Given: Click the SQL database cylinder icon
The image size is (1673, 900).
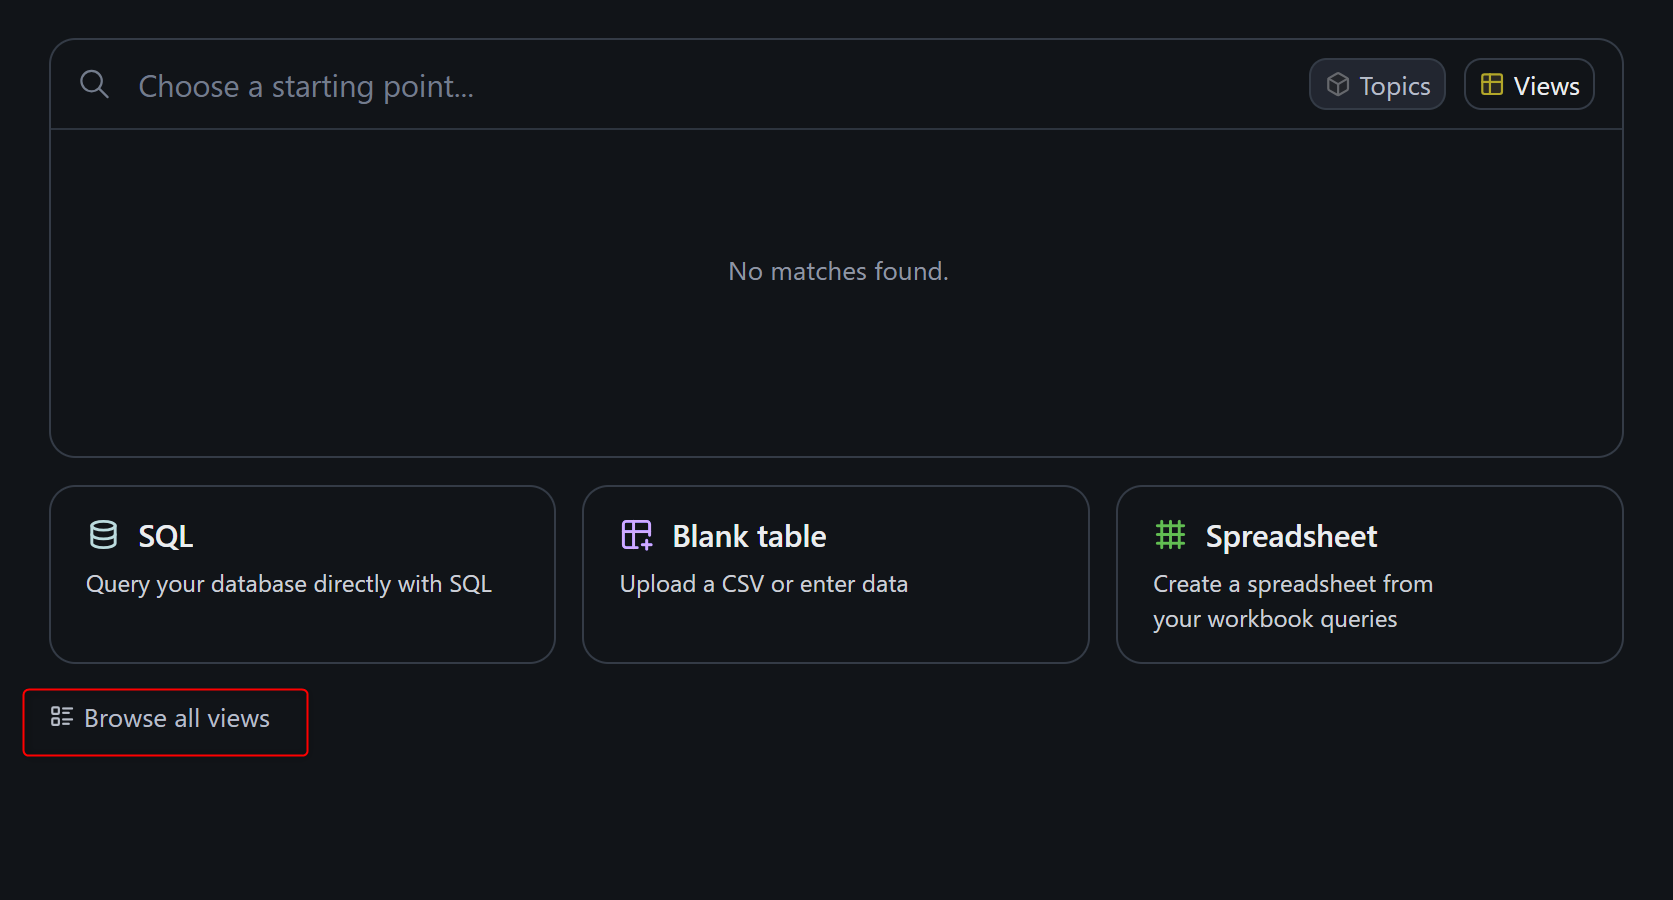Looking at the screenshot, I should point(103,535).
